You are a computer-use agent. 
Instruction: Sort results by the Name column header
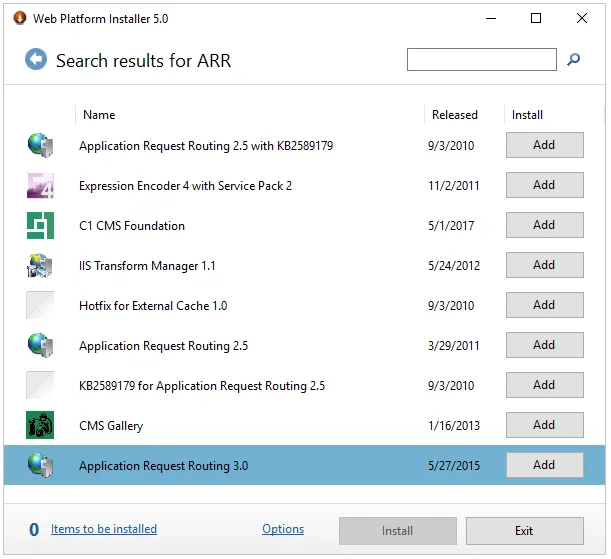99,115
